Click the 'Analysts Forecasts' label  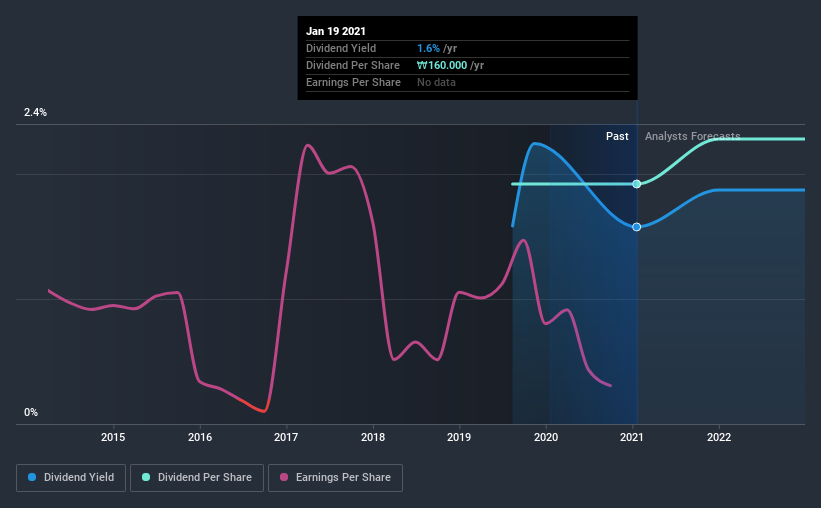692,136
